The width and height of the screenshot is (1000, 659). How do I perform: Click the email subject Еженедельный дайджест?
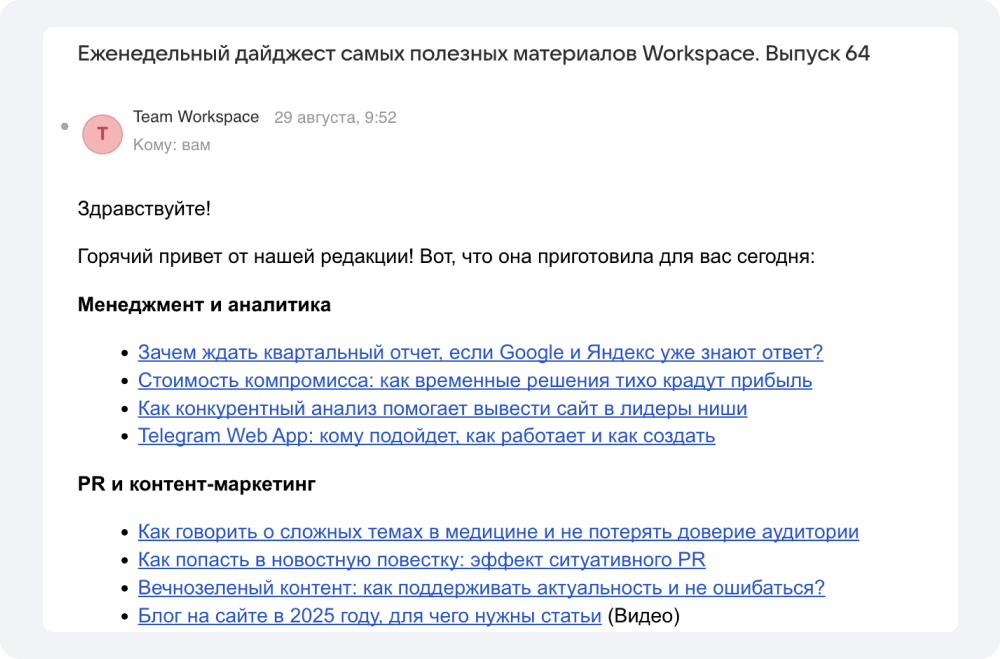tap(473, 54)
